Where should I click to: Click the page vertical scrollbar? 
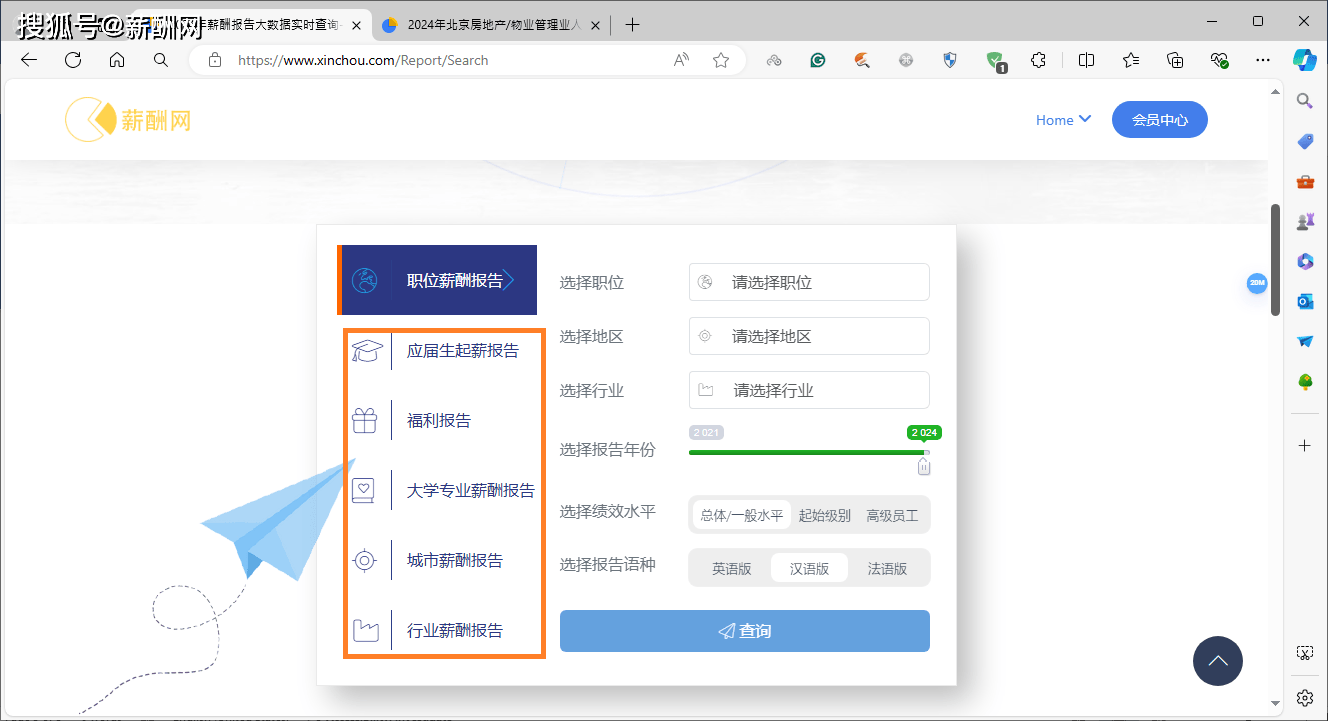[1275, 260]
